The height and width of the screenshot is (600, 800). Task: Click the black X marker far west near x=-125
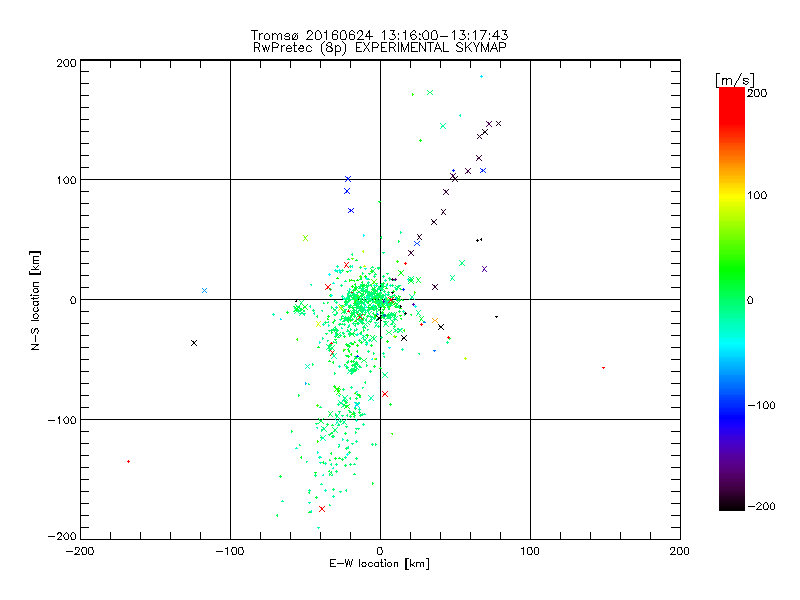[194, 343]
